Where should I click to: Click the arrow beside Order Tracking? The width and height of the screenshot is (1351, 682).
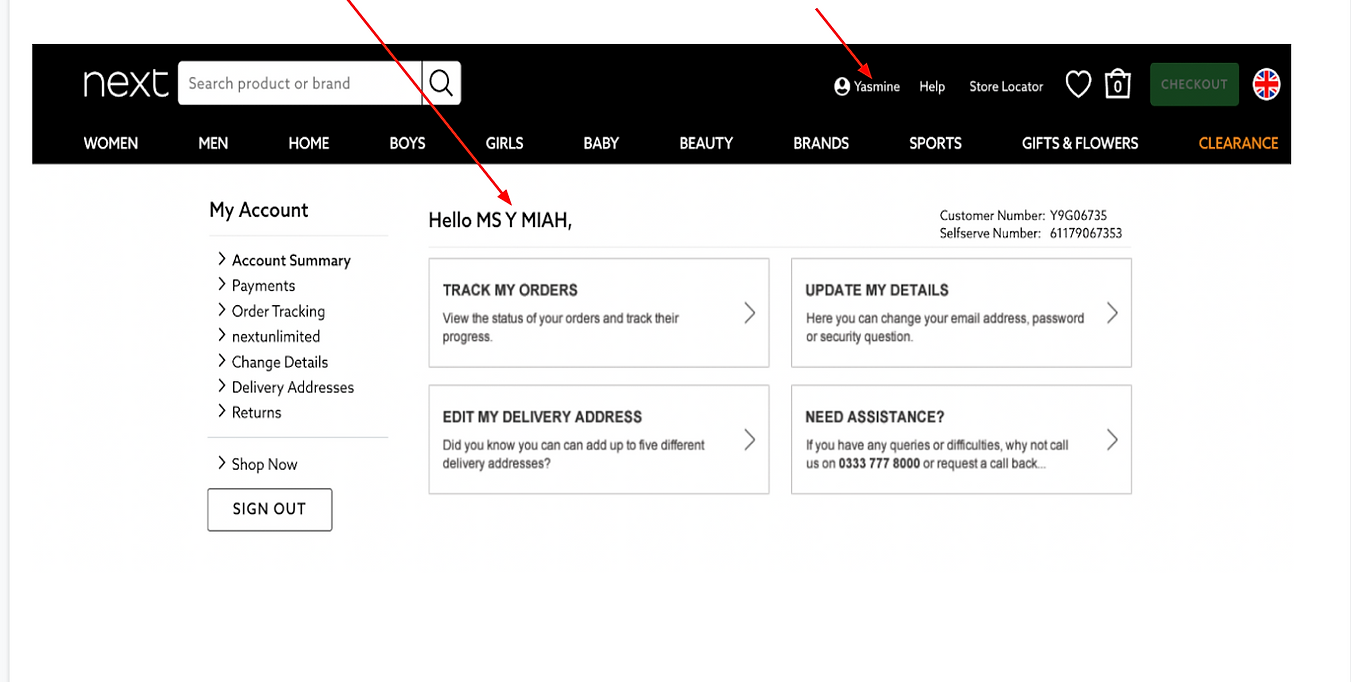(222, 310)
